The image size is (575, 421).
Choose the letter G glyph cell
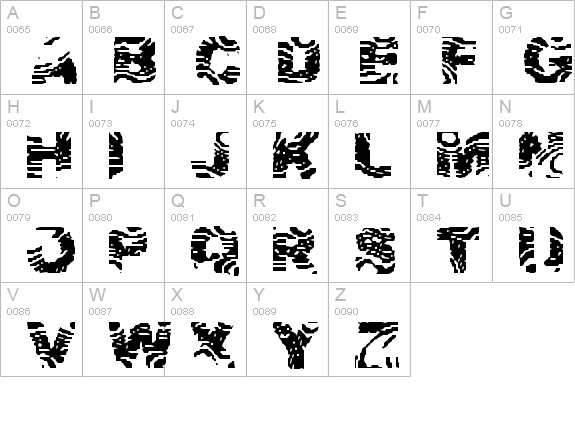tap(534, 47)
